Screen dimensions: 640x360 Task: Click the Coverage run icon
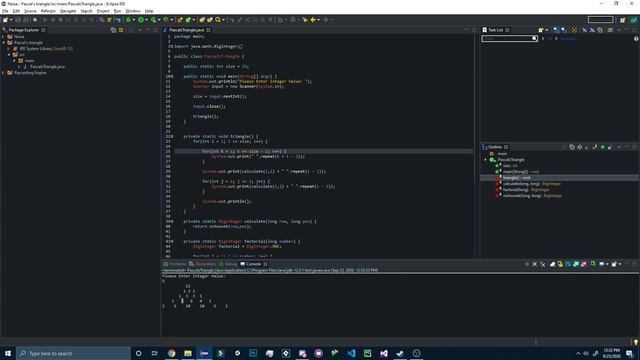pos(153,20)
